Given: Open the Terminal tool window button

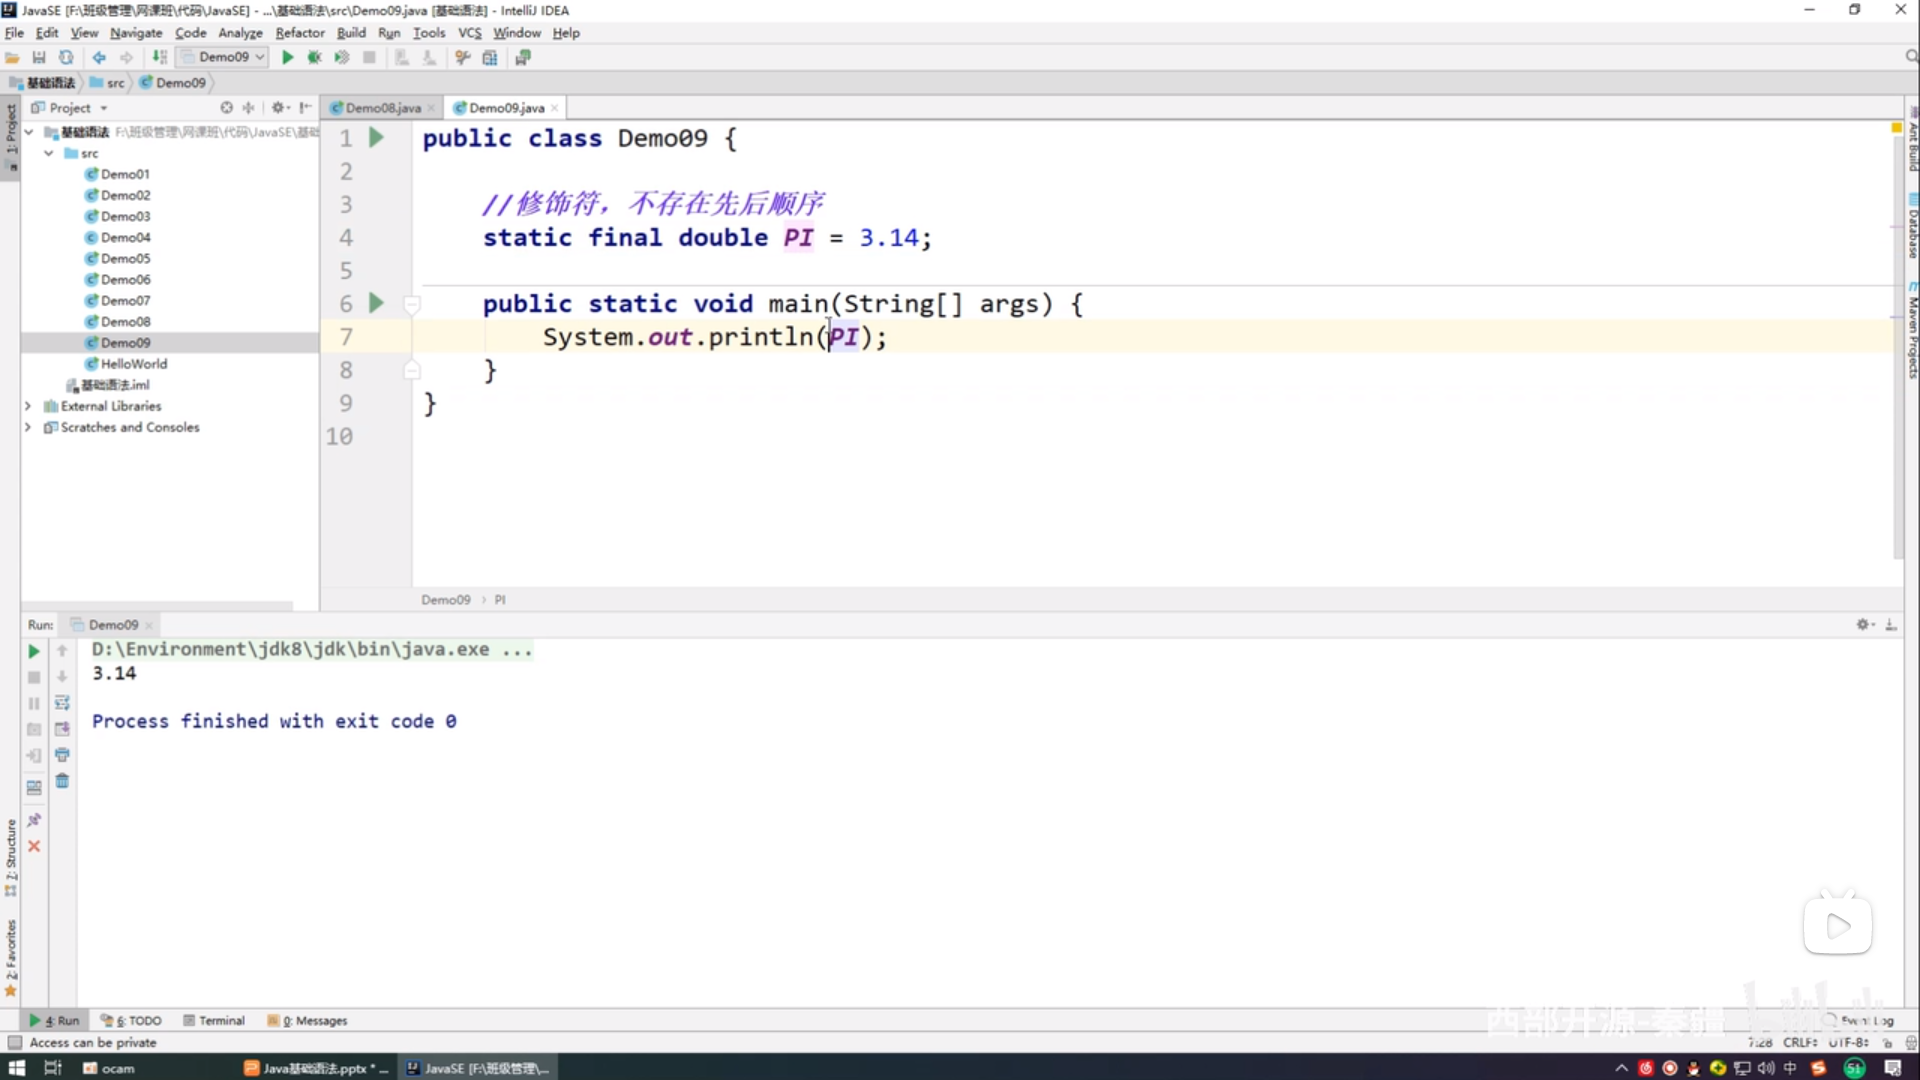Looking at the screenshot, I should [214, 1020].
